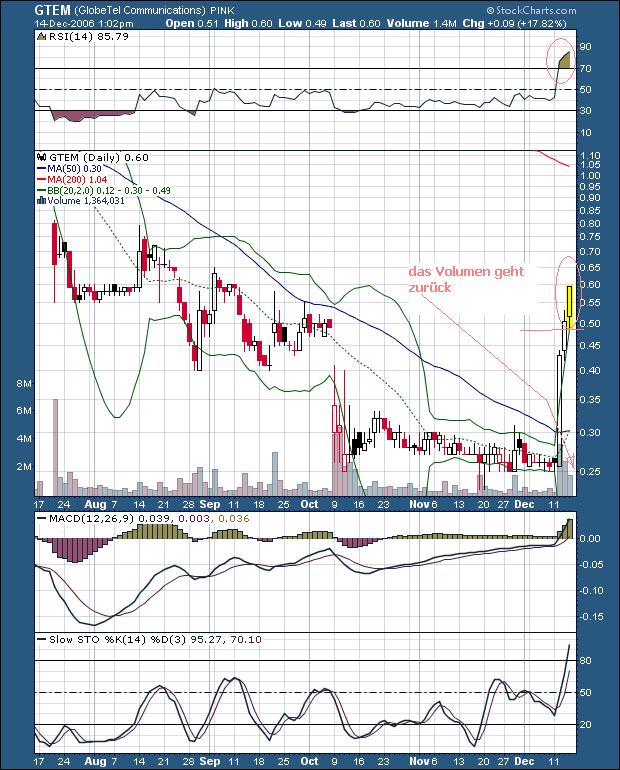
Task: Click the volume bars icon in legend
Action: (42, 200)
